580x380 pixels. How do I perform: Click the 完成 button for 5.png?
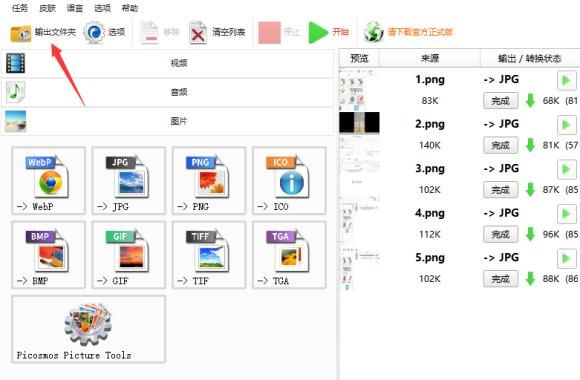coord(500,279)
